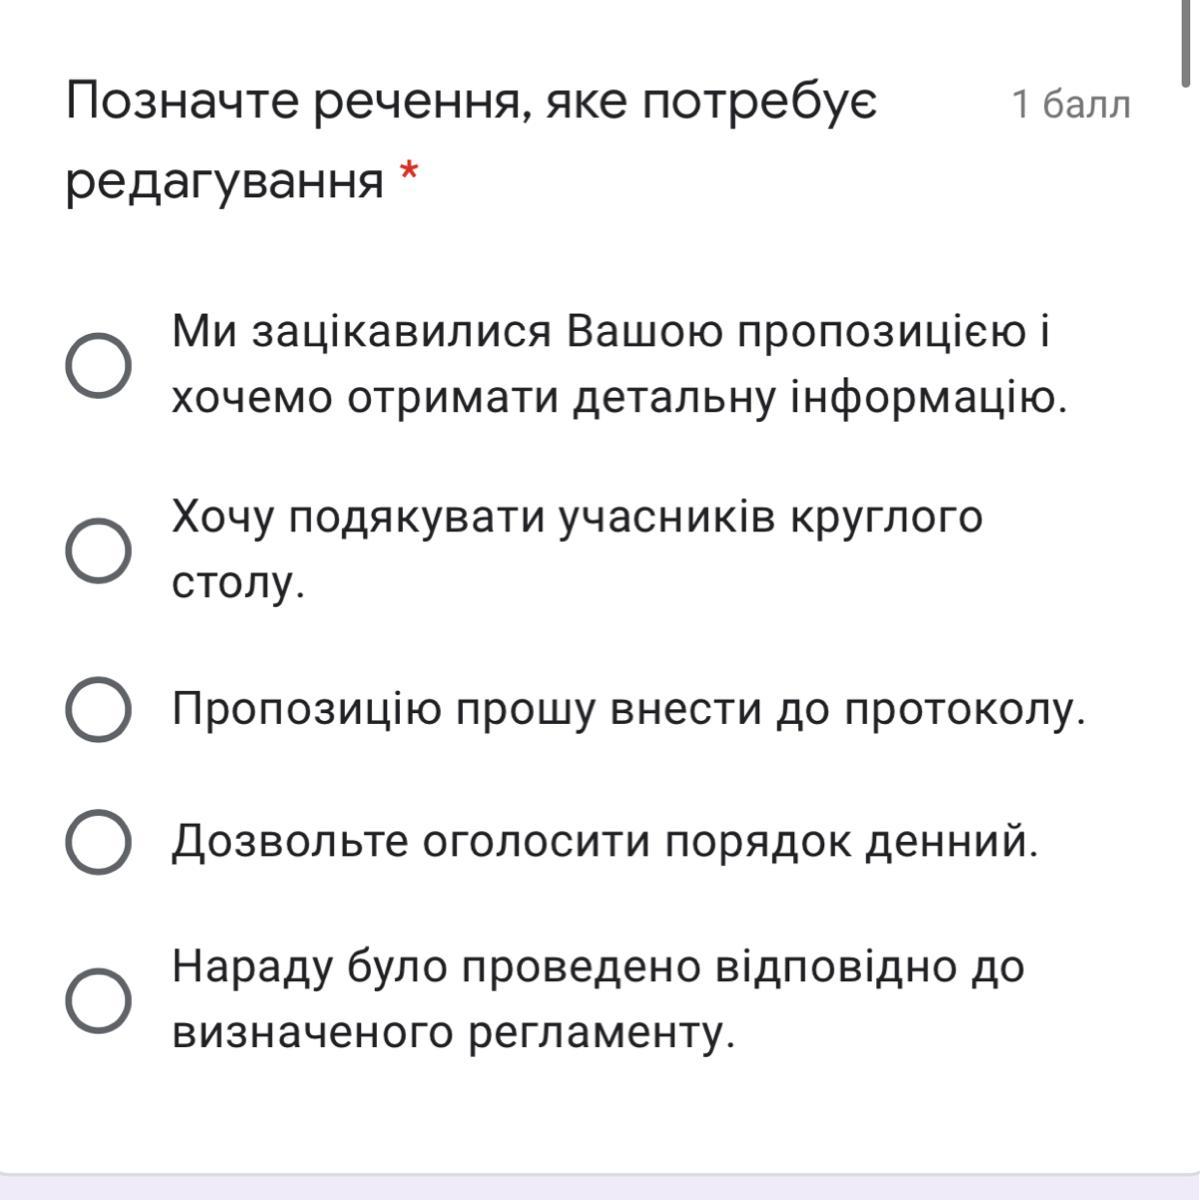Click the label 'Хочу подякувати учасників круглого'
The image size is (1200, 1200).
577,518
